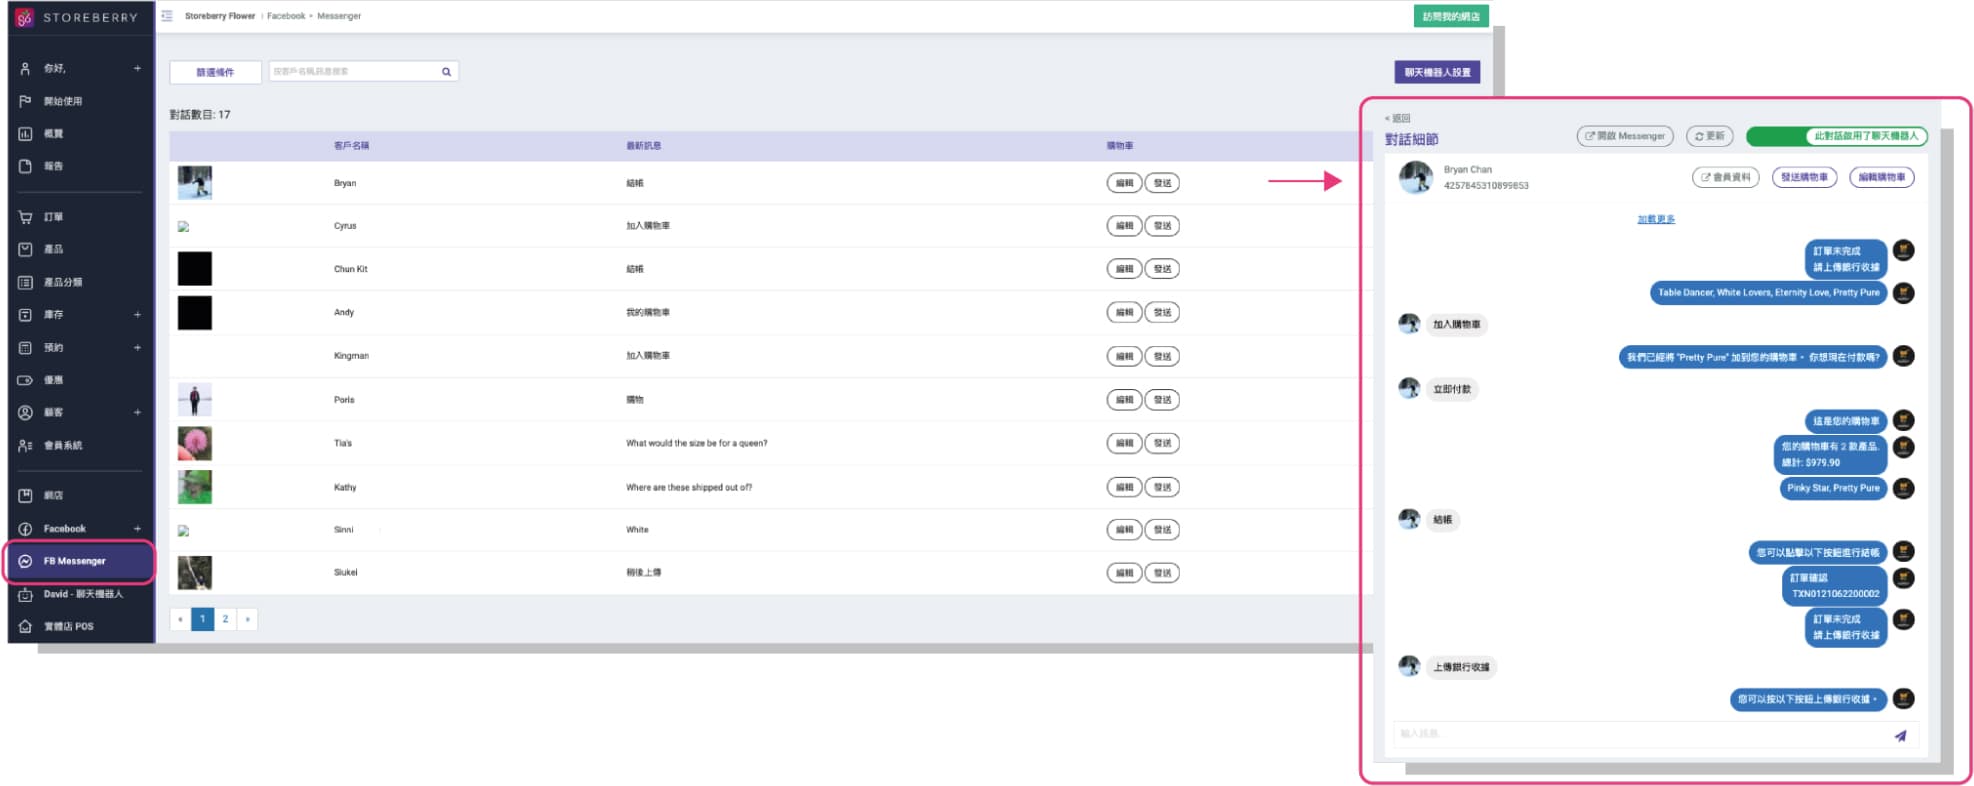Click 發送 button in Siukei's row

coord(1162,573)
